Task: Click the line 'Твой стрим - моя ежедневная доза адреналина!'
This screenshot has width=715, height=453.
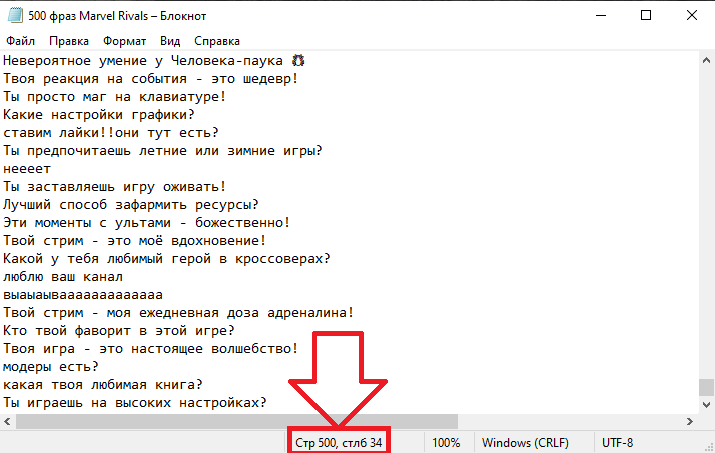Action: pos(178,313)
